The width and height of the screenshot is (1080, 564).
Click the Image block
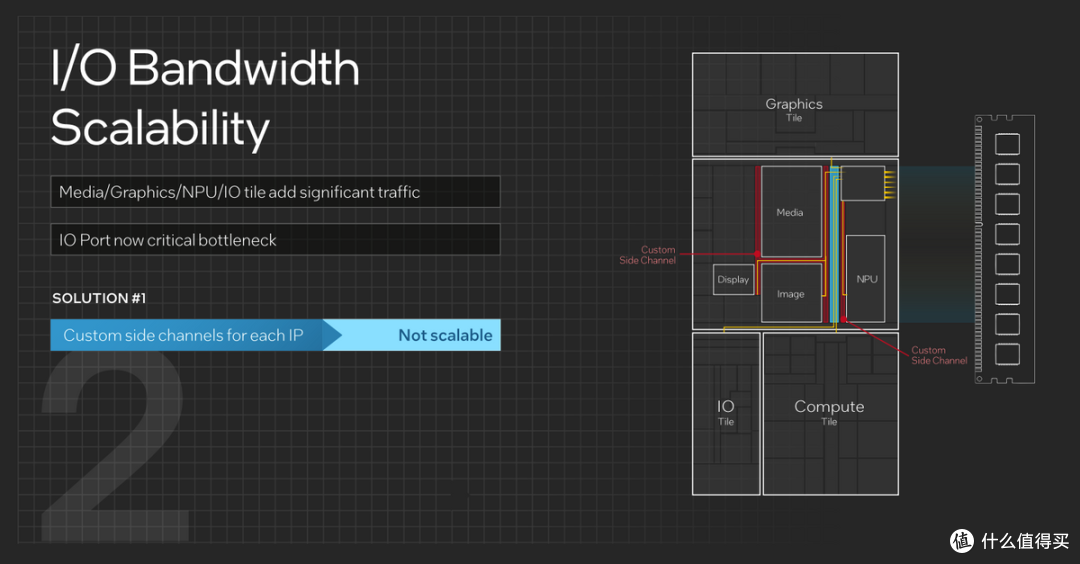[791, 293]
